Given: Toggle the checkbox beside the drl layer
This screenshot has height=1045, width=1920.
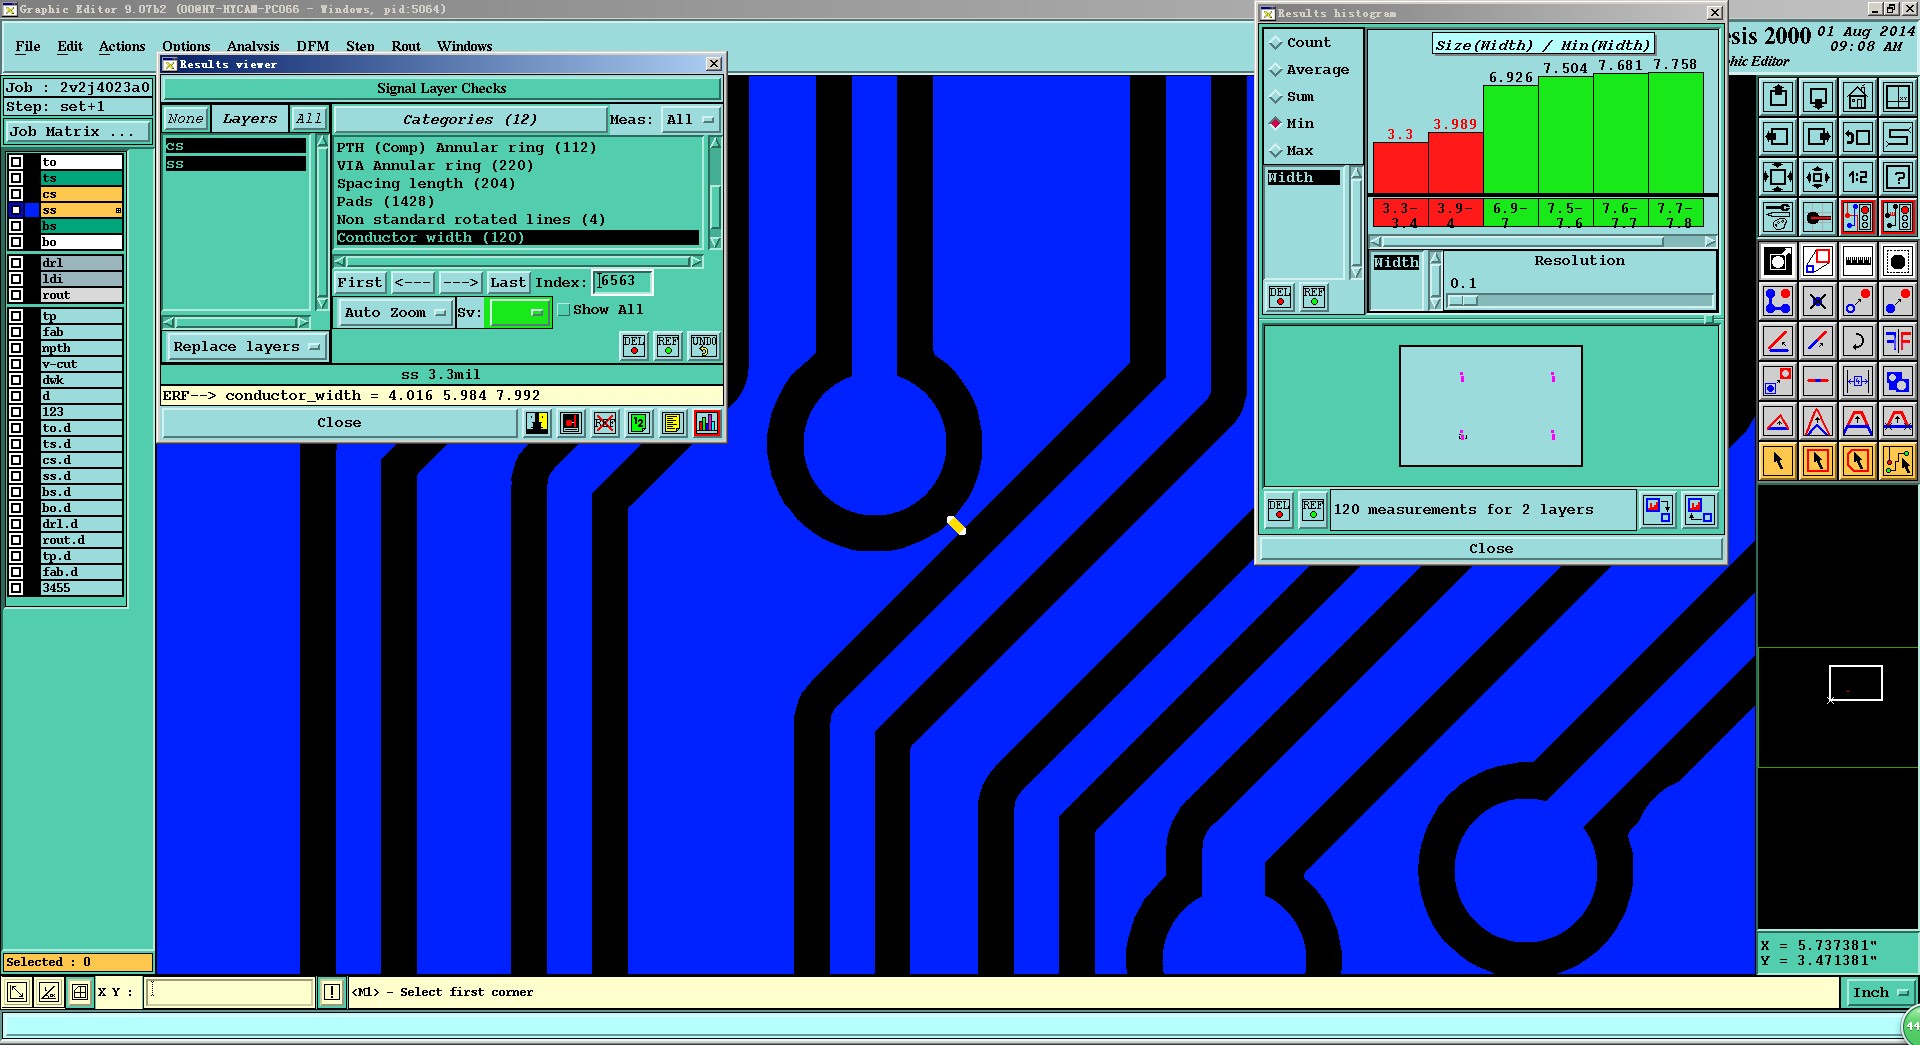Looking at the screenshot, I should pos(16,263).
